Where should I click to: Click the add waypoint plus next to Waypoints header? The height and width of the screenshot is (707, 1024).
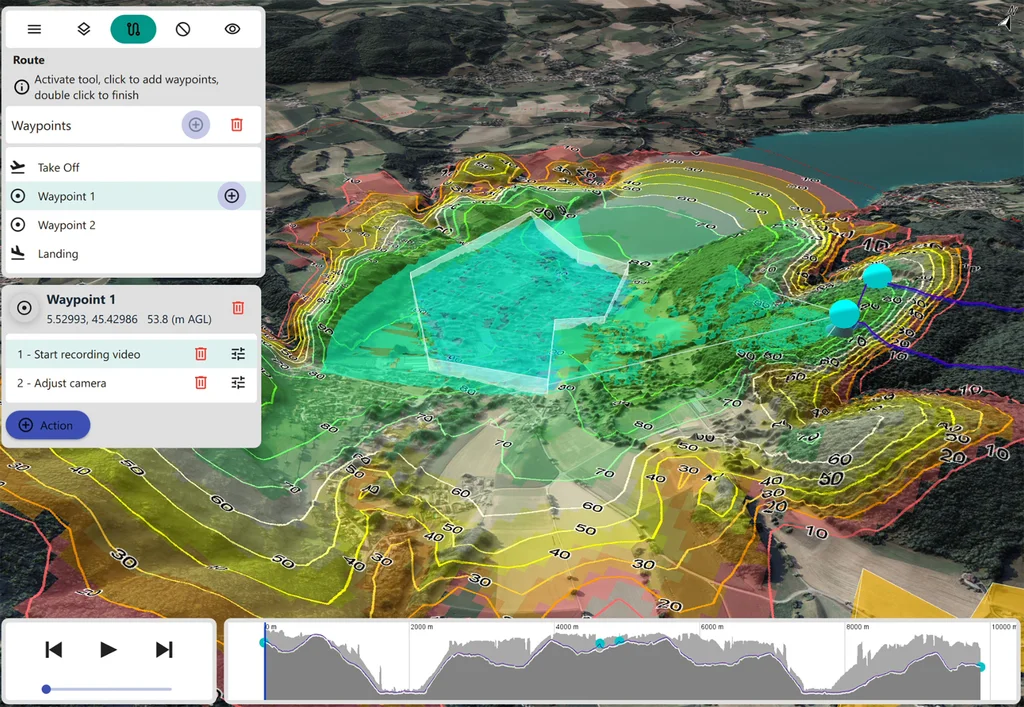(x=195, y=125)
